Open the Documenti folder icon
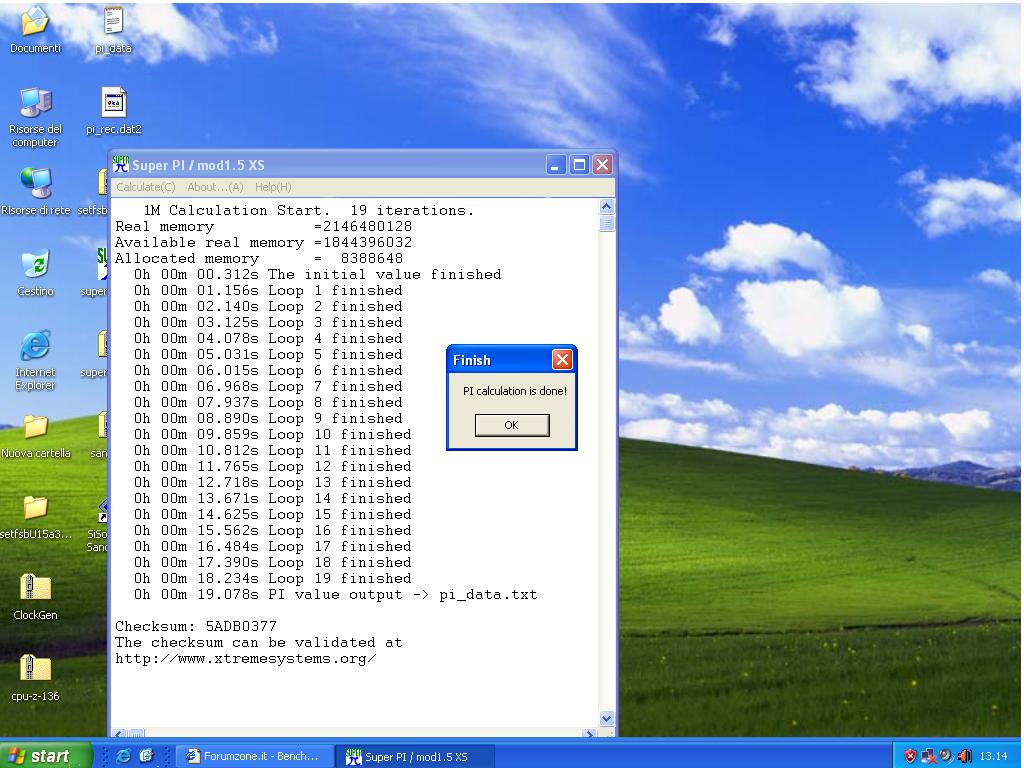 (35, 22)
